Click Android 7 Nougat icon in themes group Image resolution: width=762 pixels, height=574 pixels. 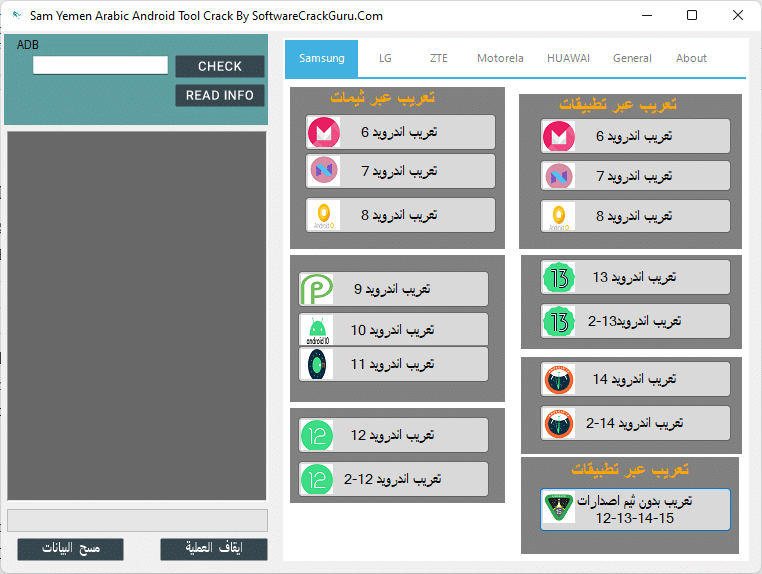(x=324, y=171)
